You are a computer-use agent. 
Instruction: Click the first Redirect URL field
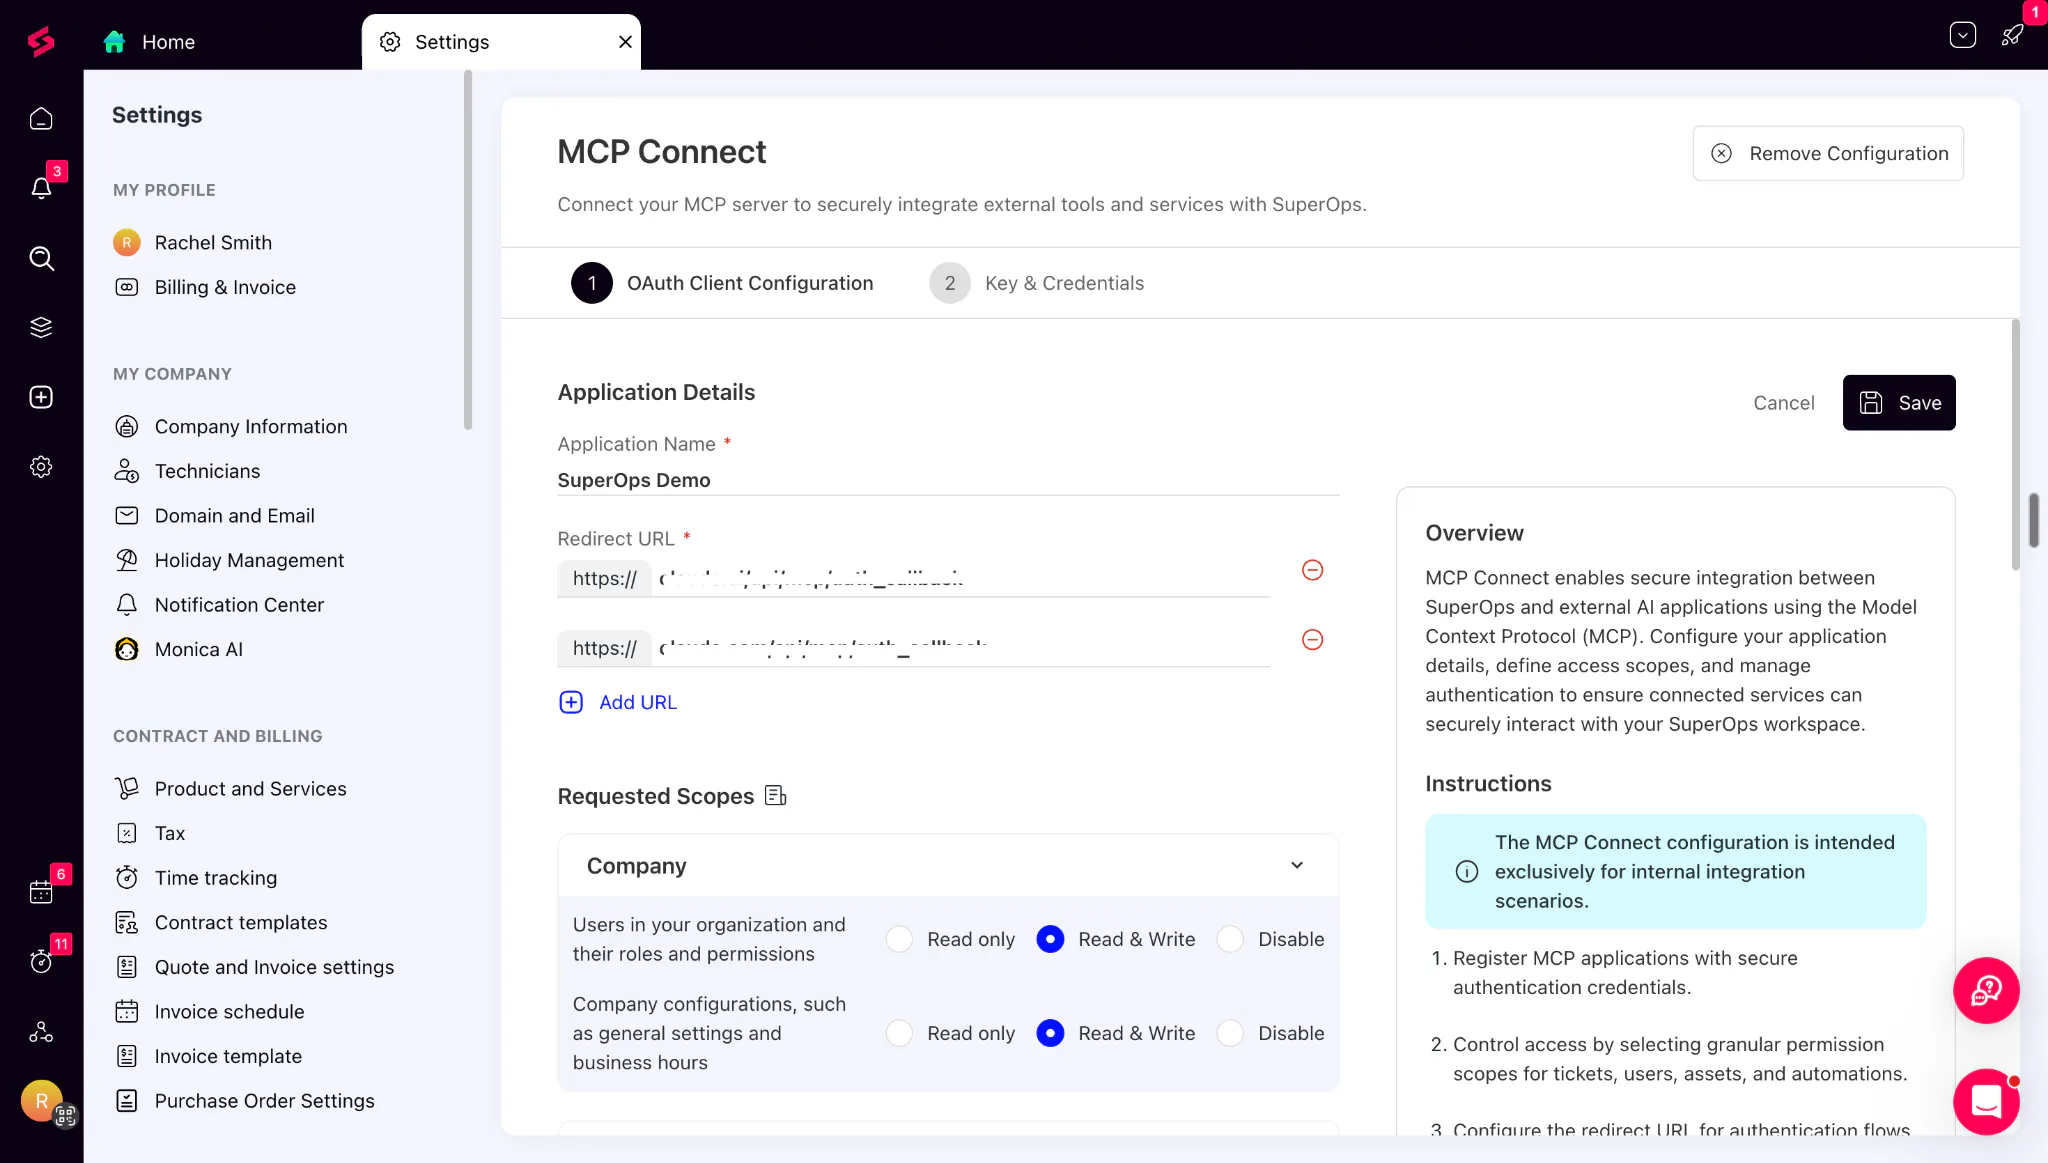914,578
